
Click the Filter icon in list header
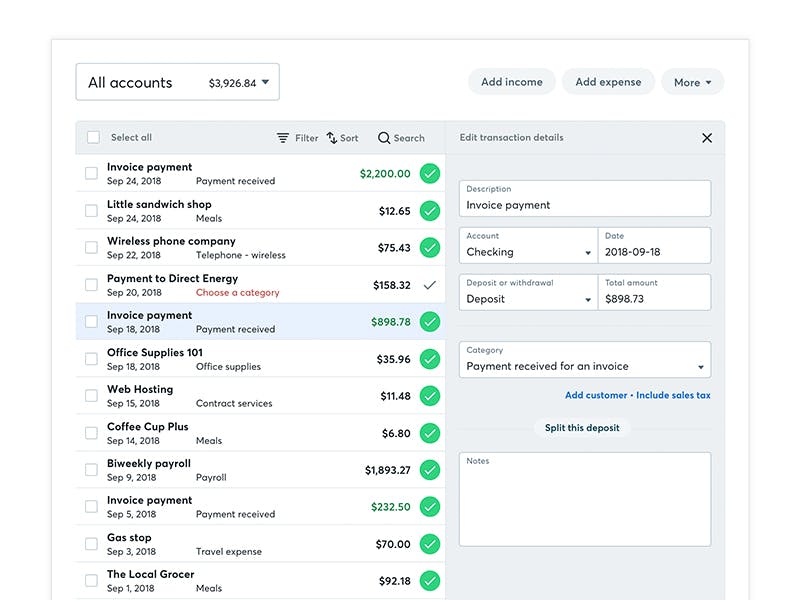(x=283, y=138)
